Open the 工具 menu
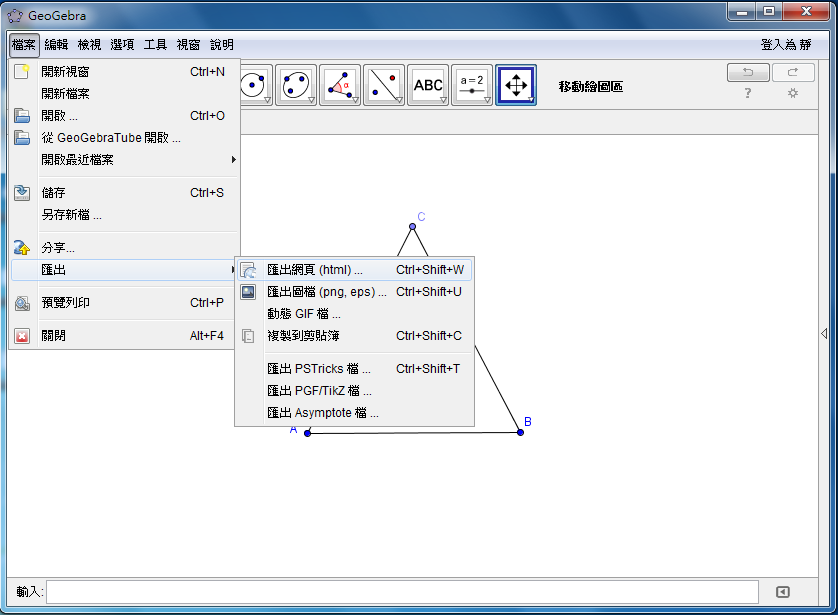 (156, 45)
